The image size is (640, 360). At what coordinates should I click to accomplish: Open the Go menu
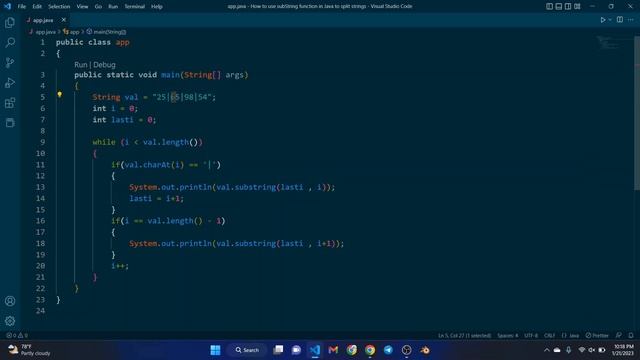pos(98,7)
